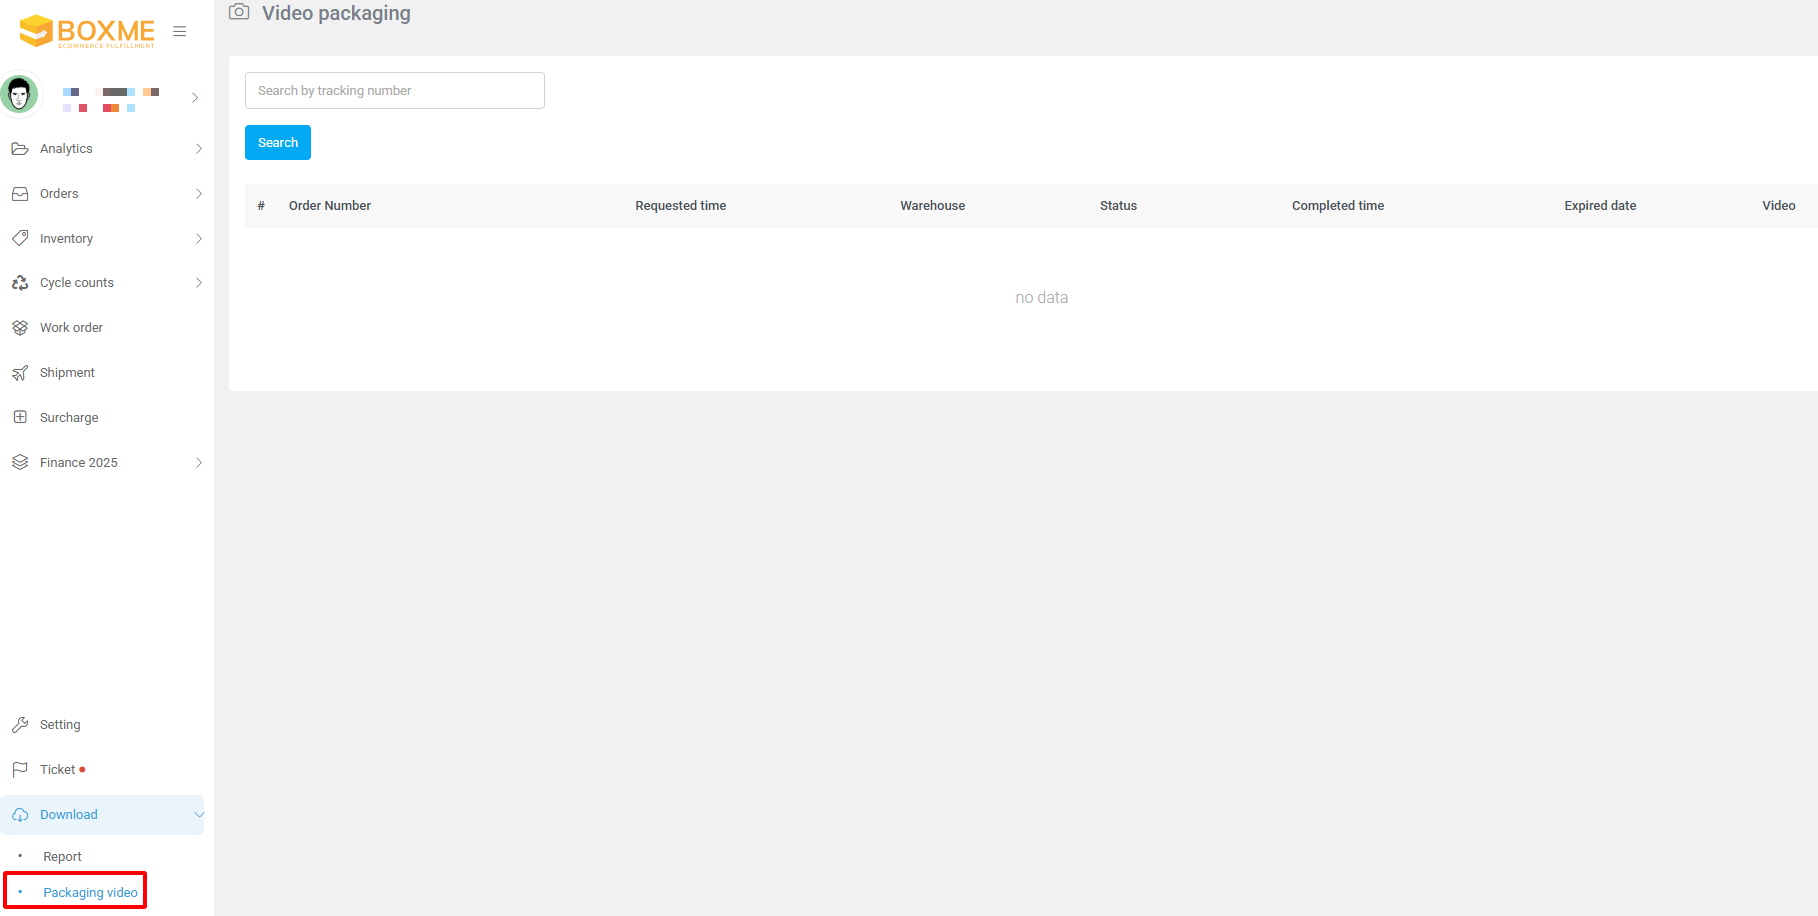Click the hamburger menu icon beside BOXME logo

coord(180,32)
